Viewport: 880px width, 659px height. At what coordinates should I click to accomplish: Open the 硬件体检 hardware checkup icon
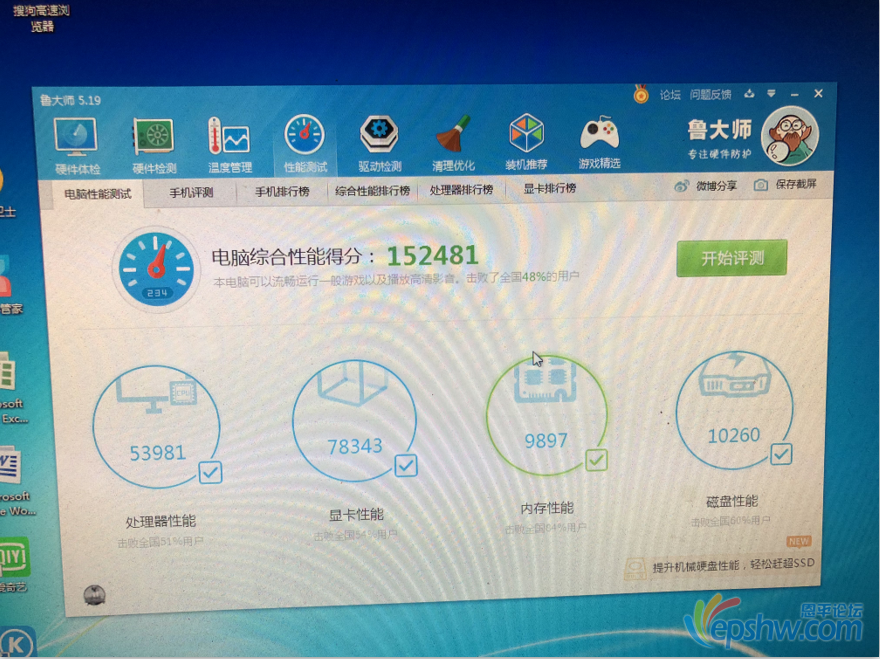[x=76, y=136]
